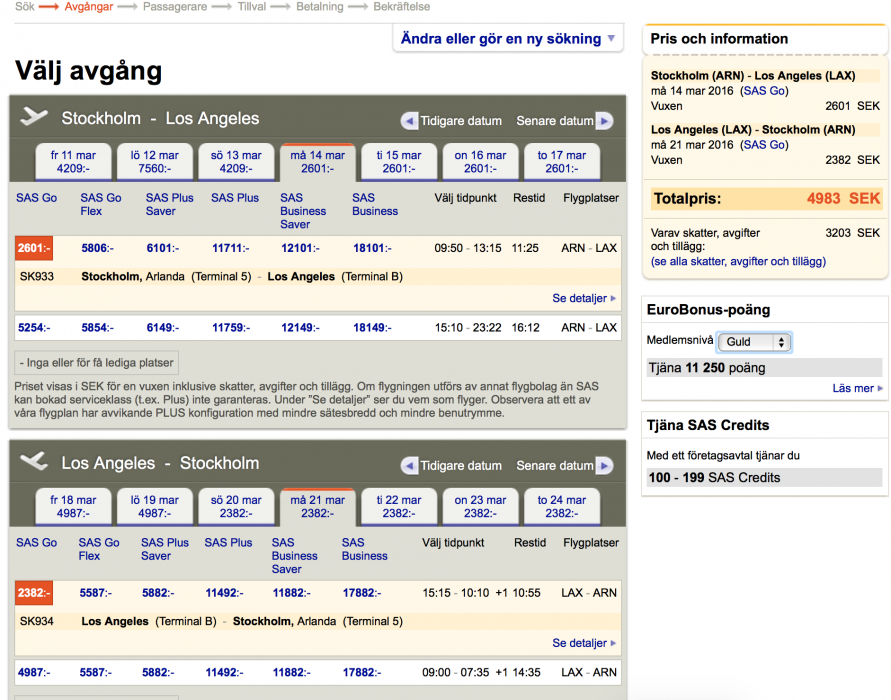Select 5254 SAS Go fare for 15:10 departure
Screen dimensions: 891x700
click(x=33, y=328)
